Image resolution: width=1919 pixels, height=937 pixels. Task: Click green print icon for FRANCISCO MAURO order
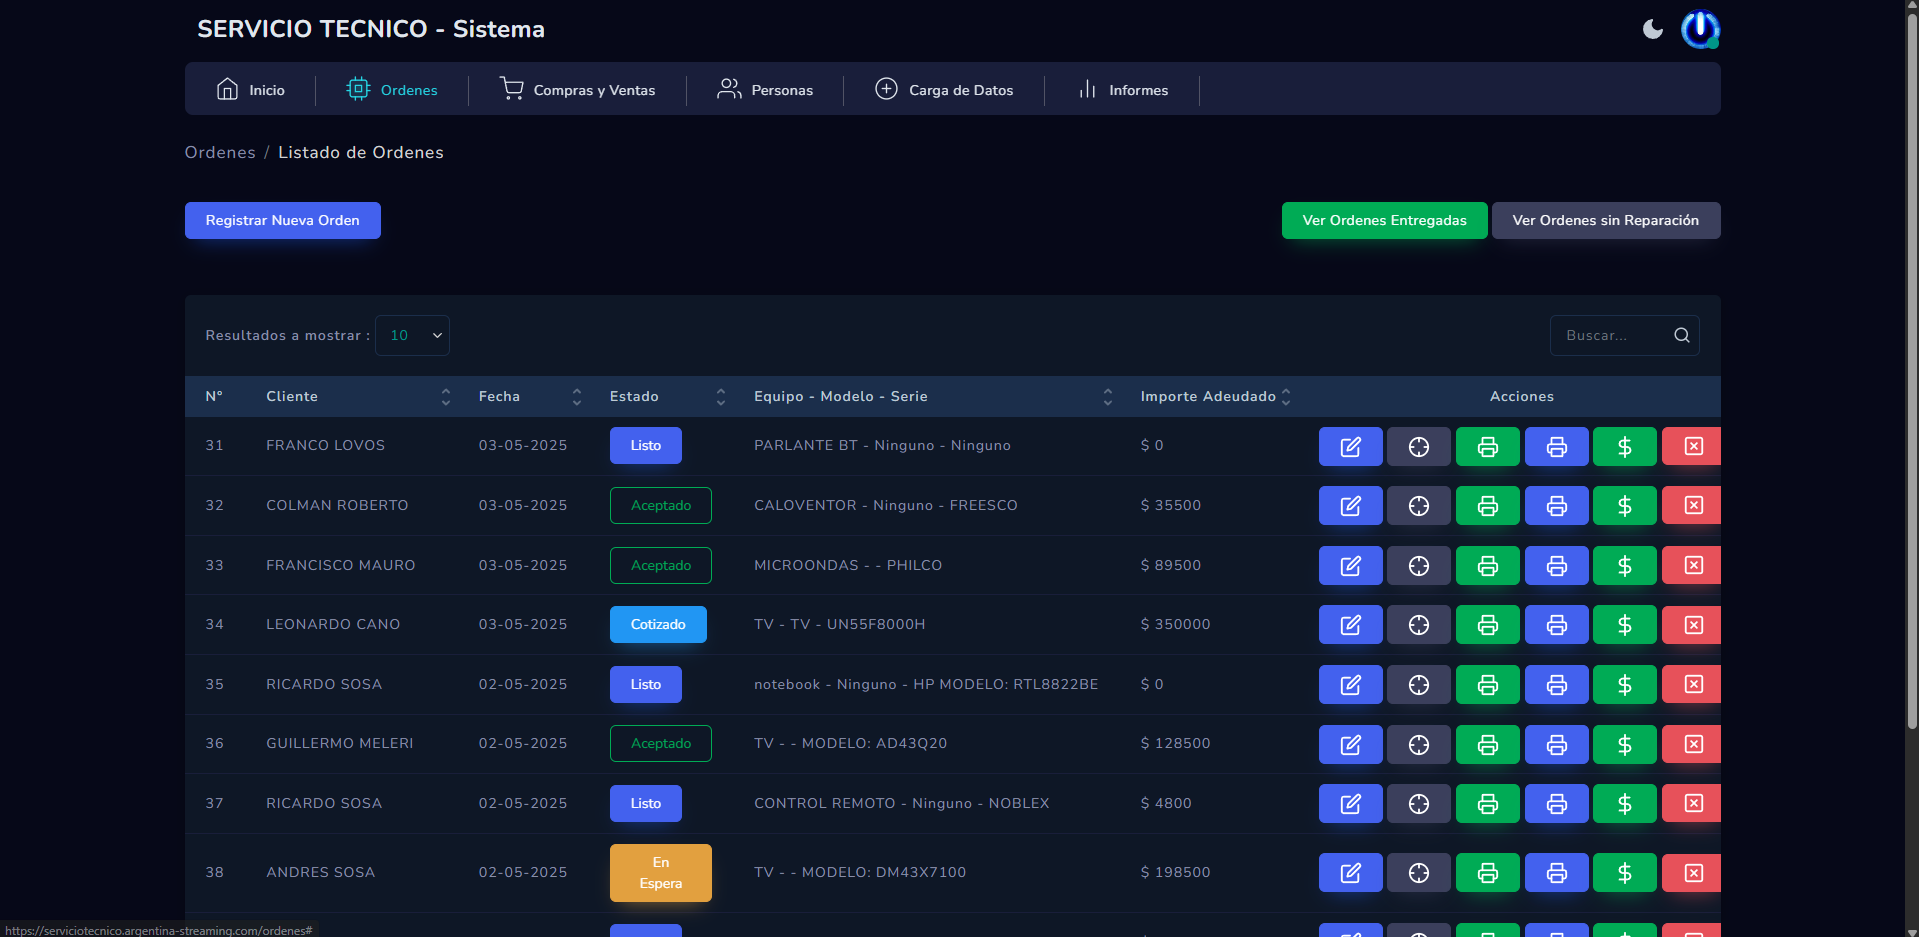(x=1487, y=566)
